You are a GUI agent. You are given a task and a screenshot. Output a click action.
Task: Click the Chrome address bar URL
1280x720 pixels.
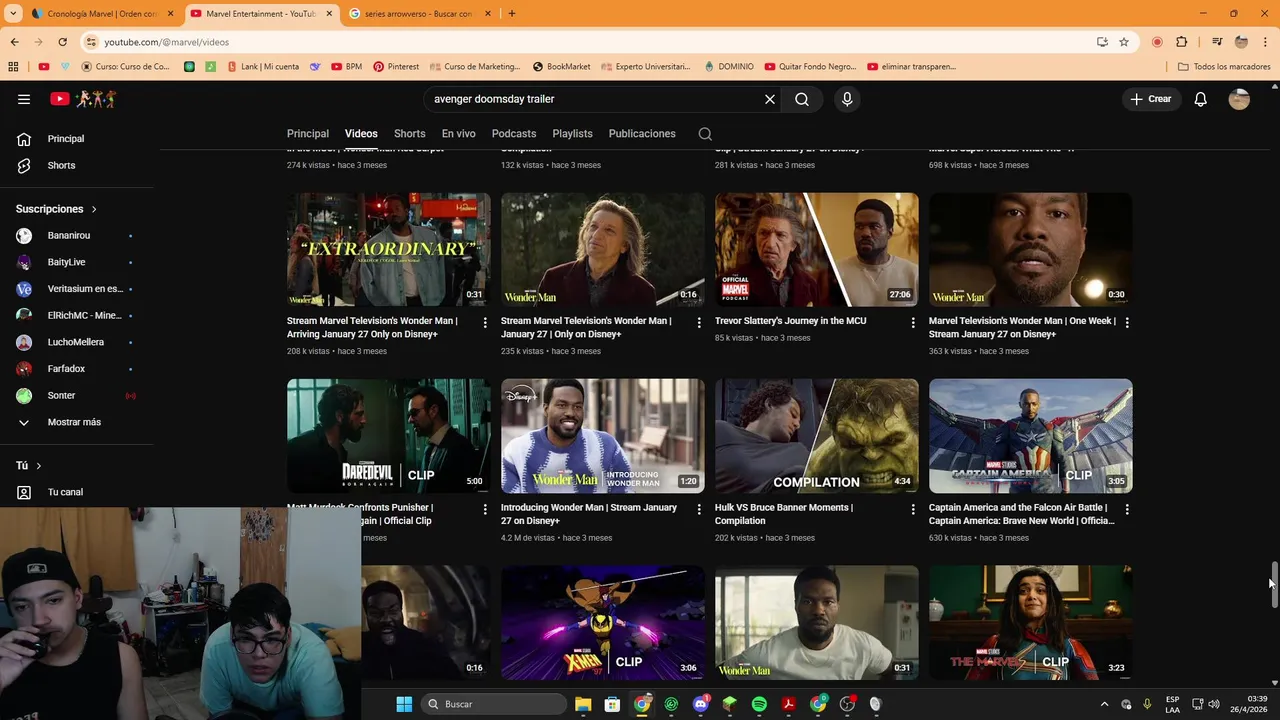tap(167, 42)
